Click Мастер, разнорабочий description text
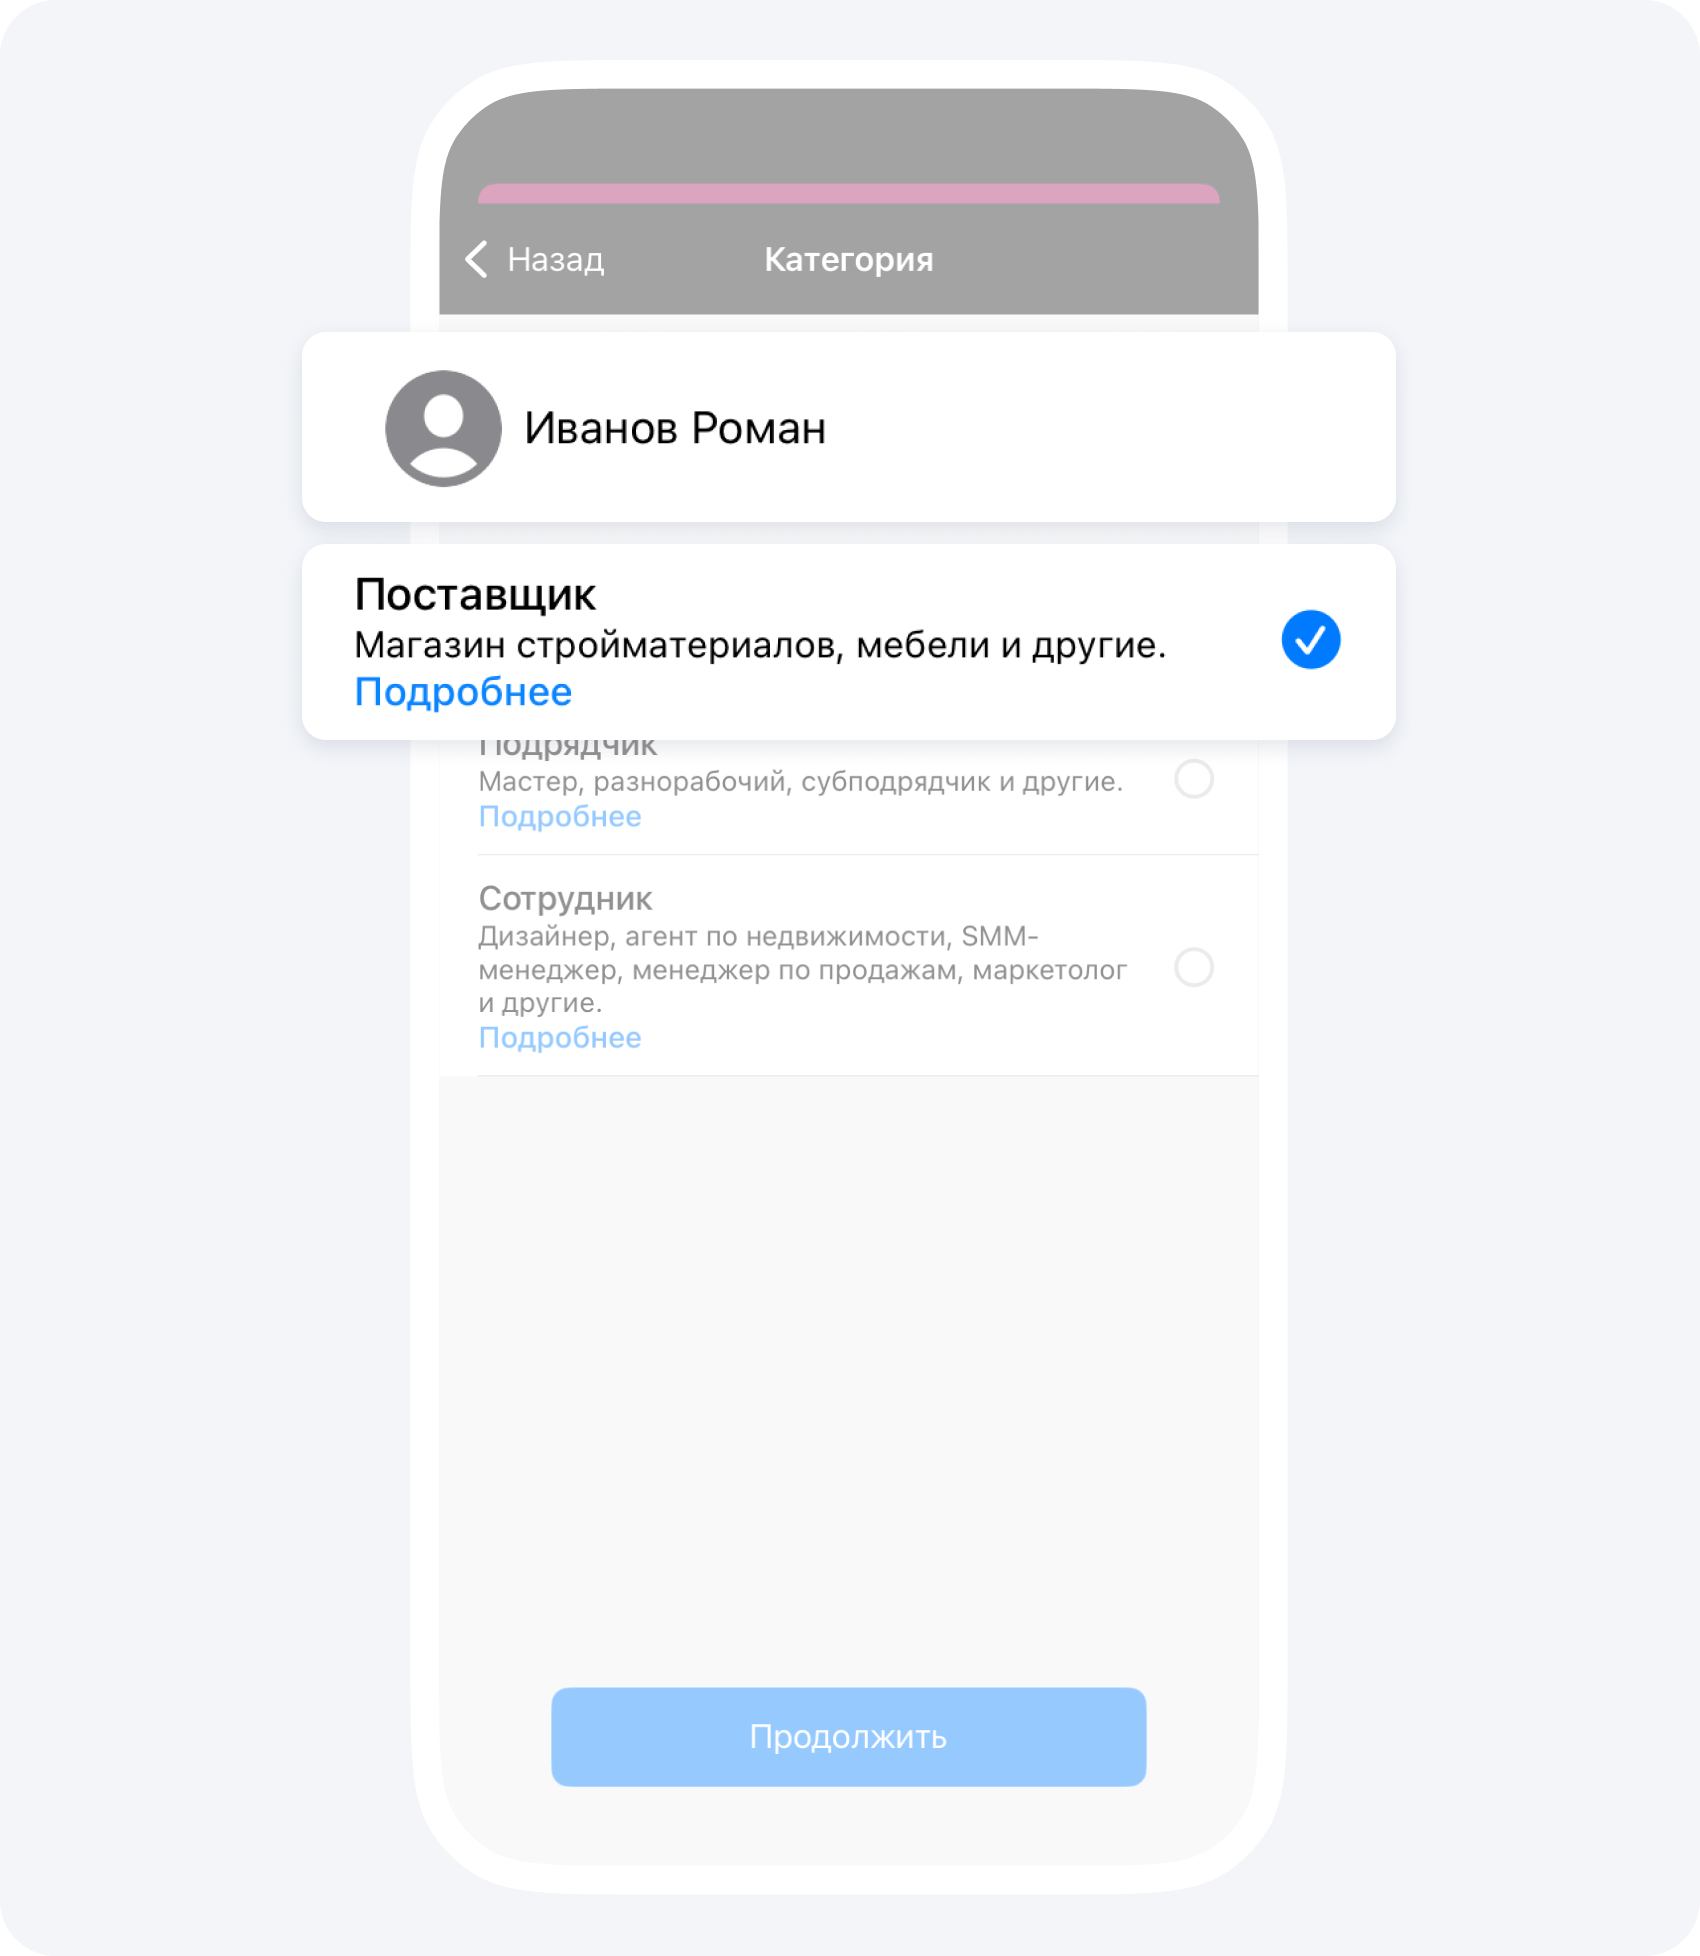 (x=800, y=782)
